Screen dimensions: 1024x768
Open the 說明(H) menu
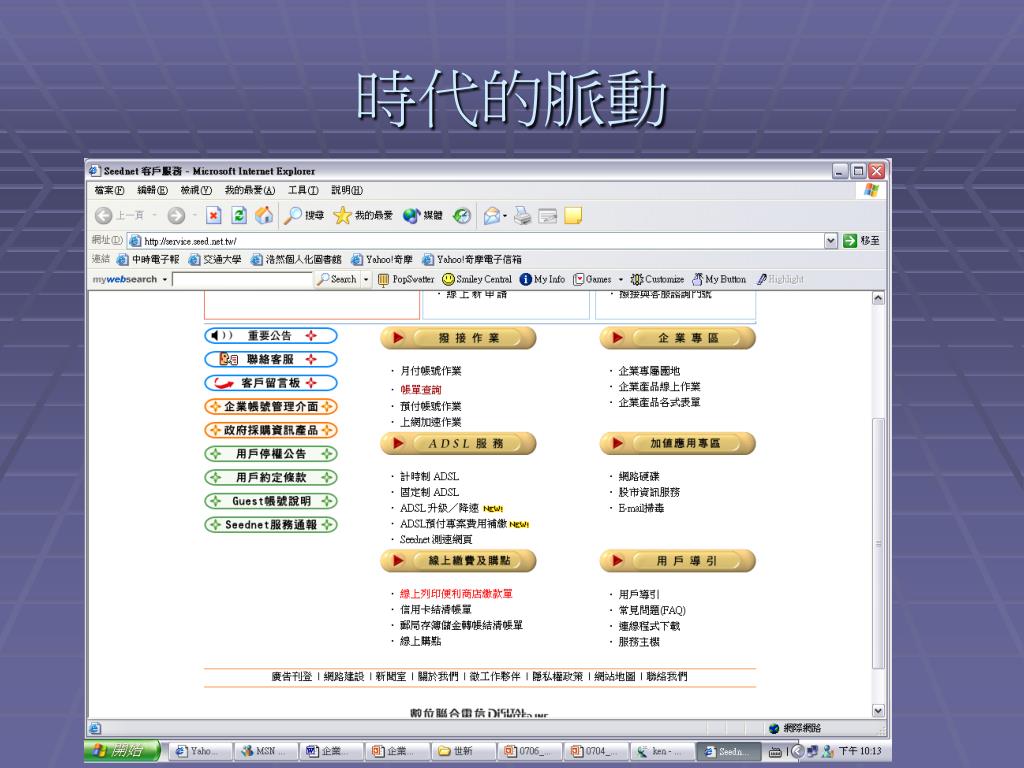point(347,190)
